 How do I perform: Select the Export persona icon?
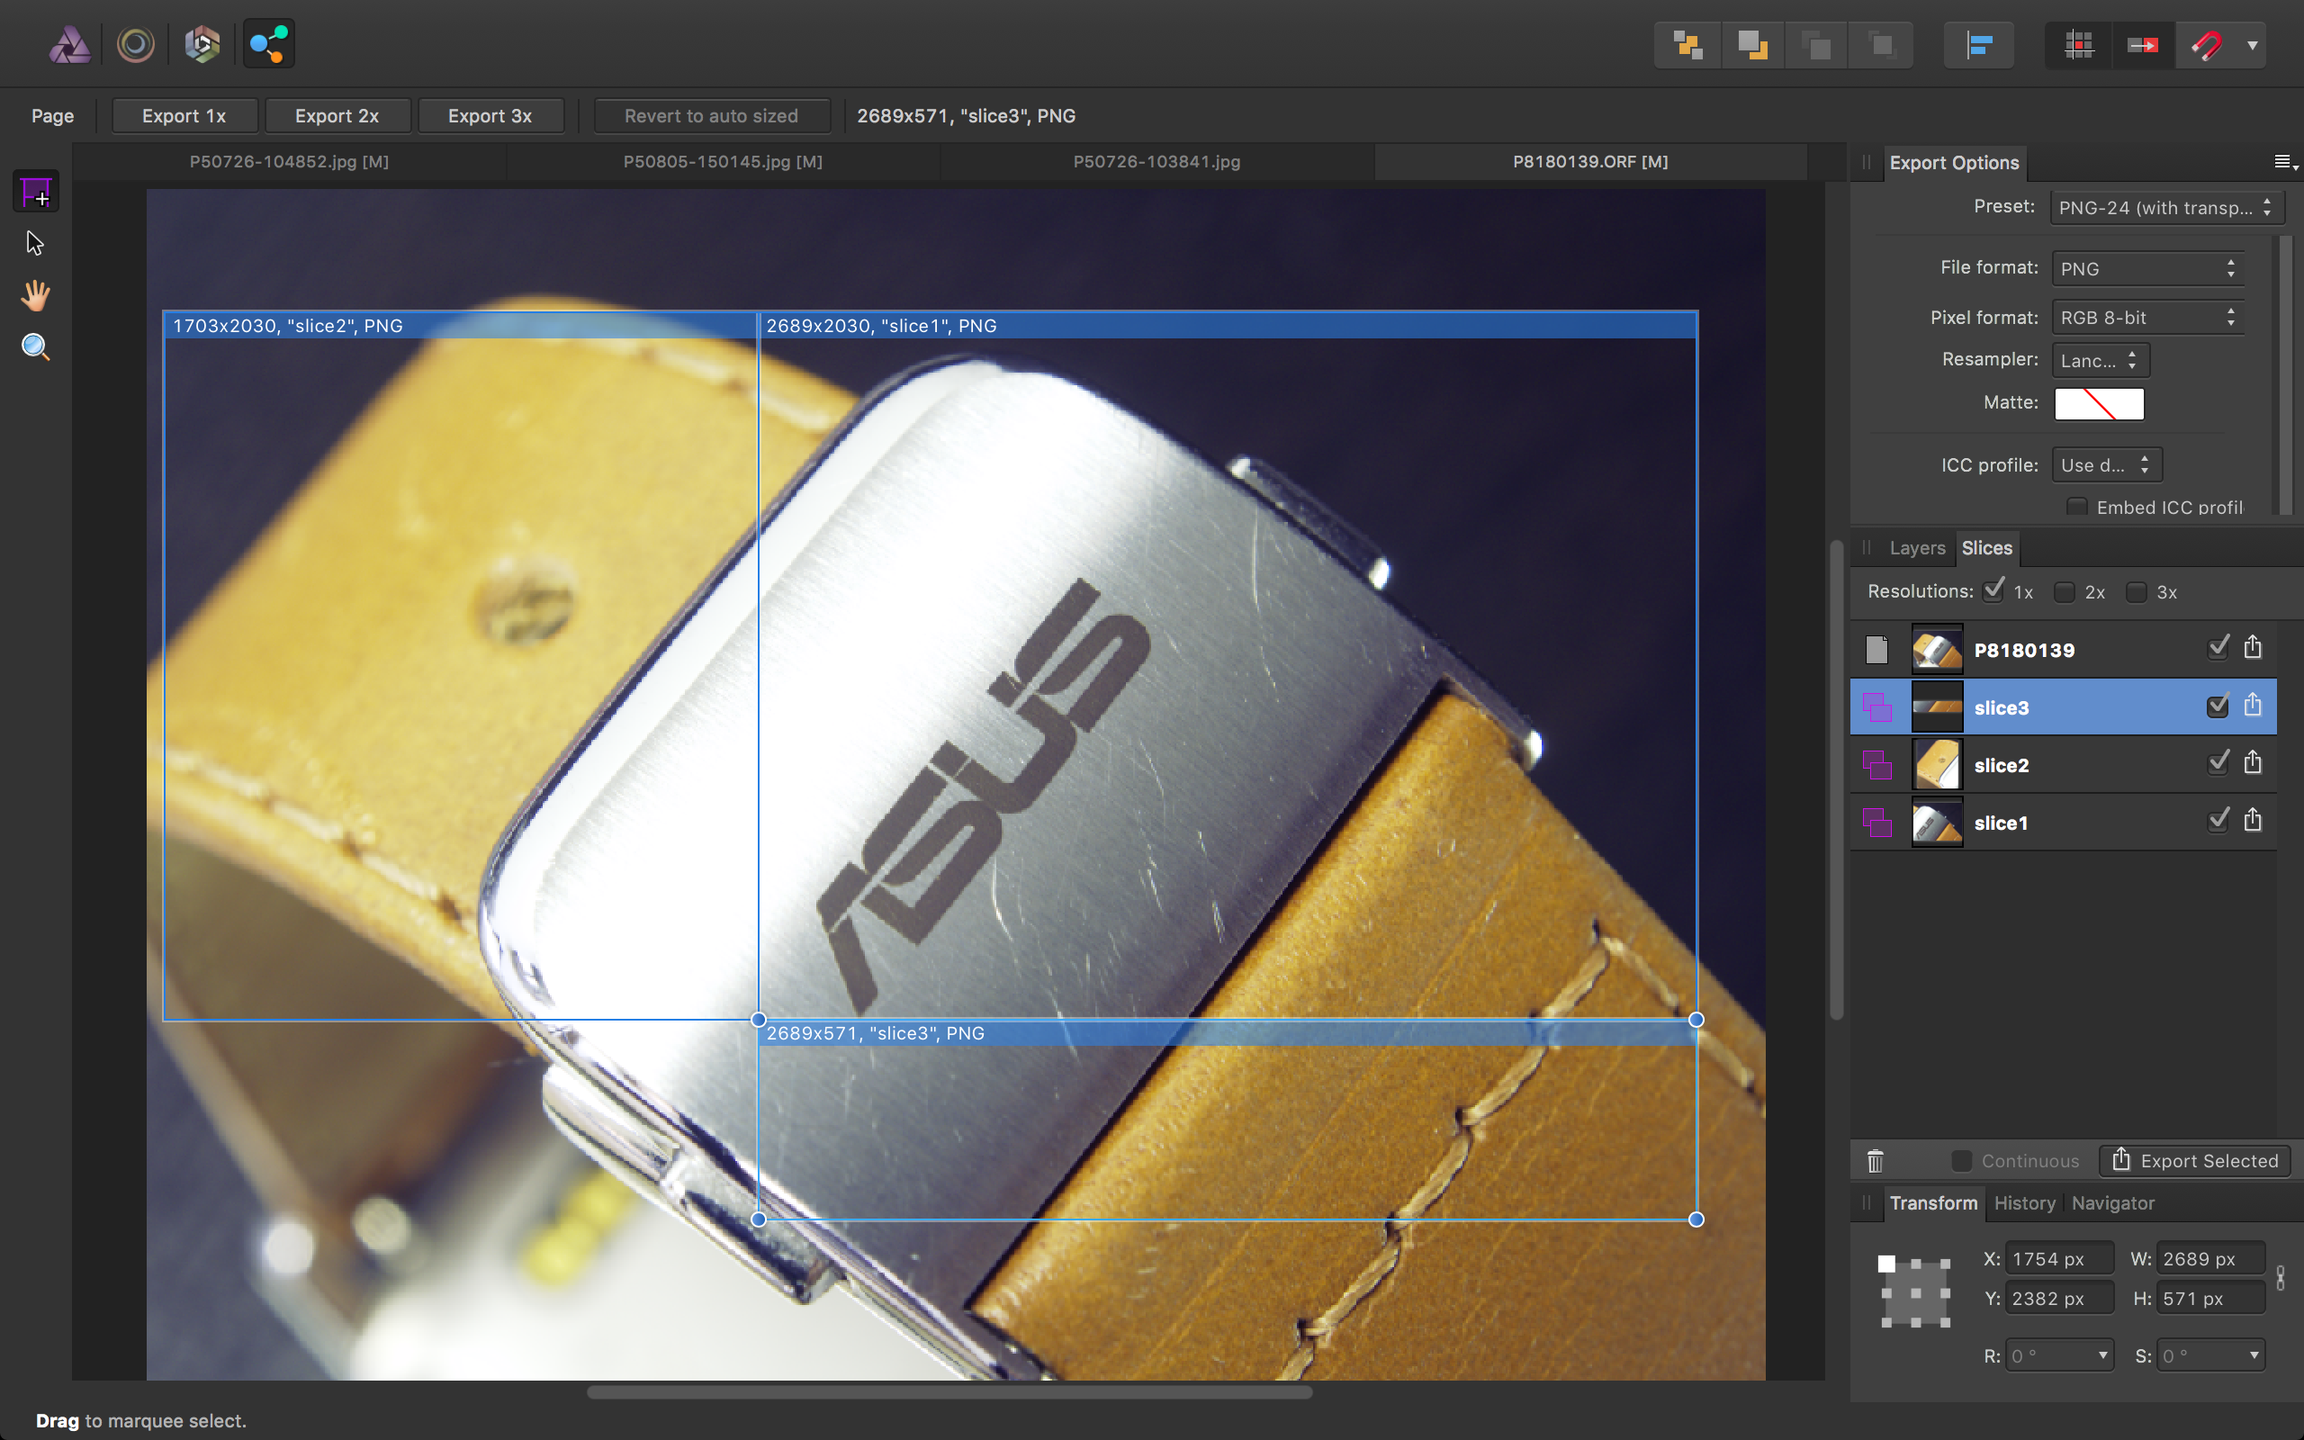269,45
